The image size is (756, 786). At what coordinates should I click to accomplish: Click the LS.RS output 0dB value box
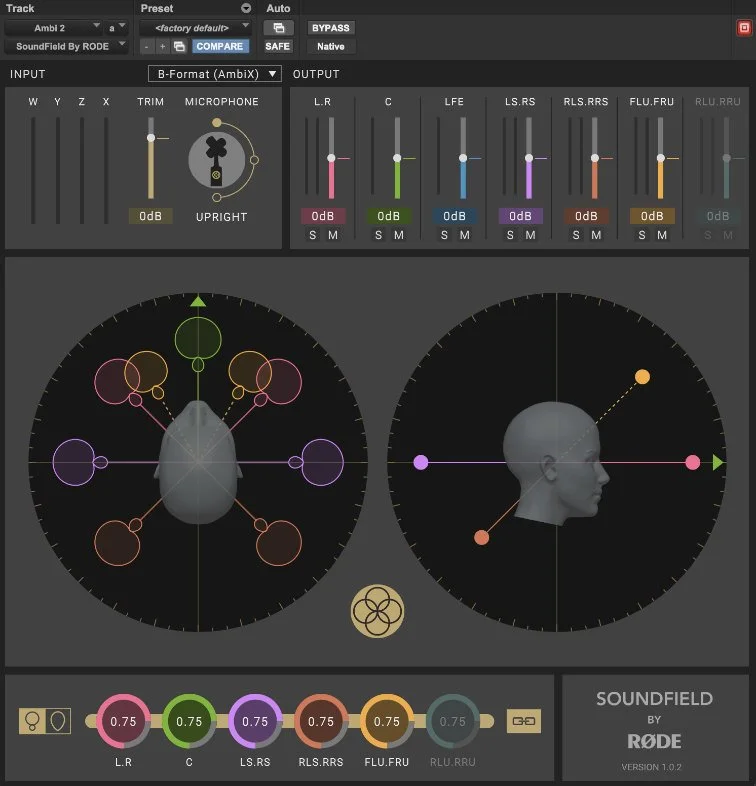(x=520, y=216)
